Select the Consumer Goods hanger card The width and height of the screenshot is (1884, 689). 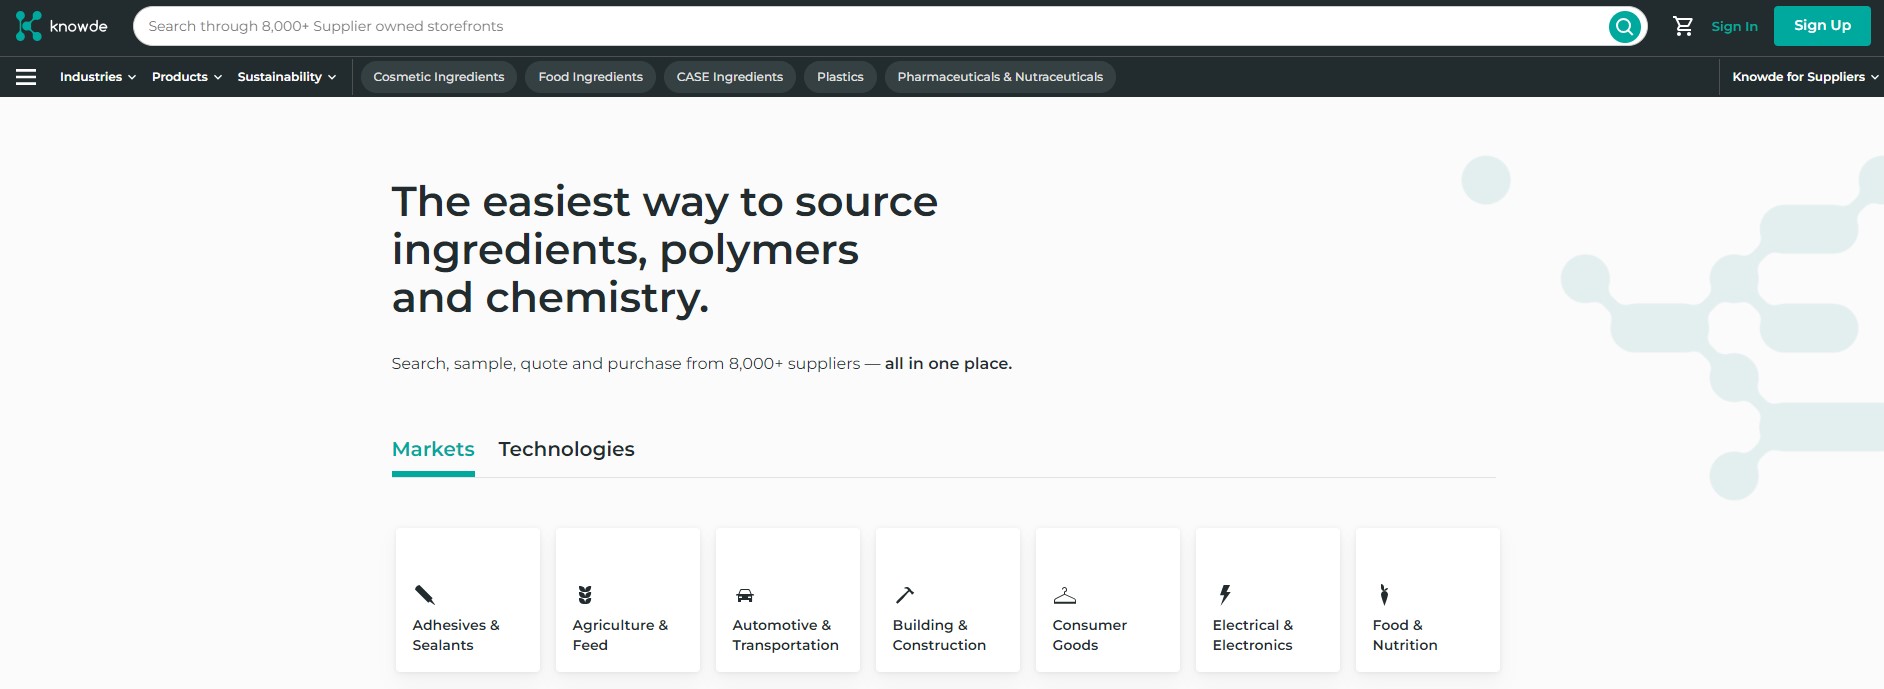1108,600
